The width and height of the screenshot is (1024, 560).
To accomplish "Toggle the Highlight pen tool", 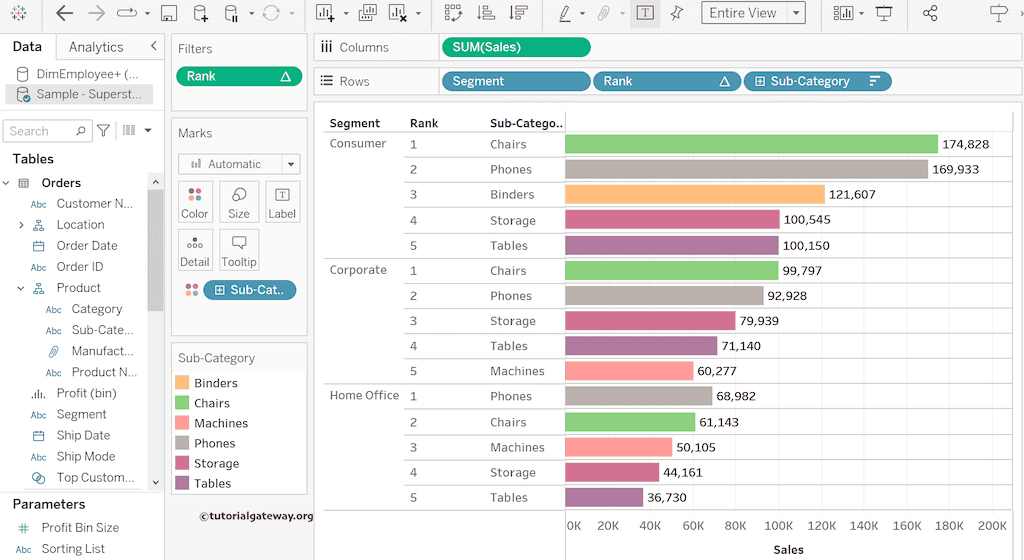I will (564, 13).
